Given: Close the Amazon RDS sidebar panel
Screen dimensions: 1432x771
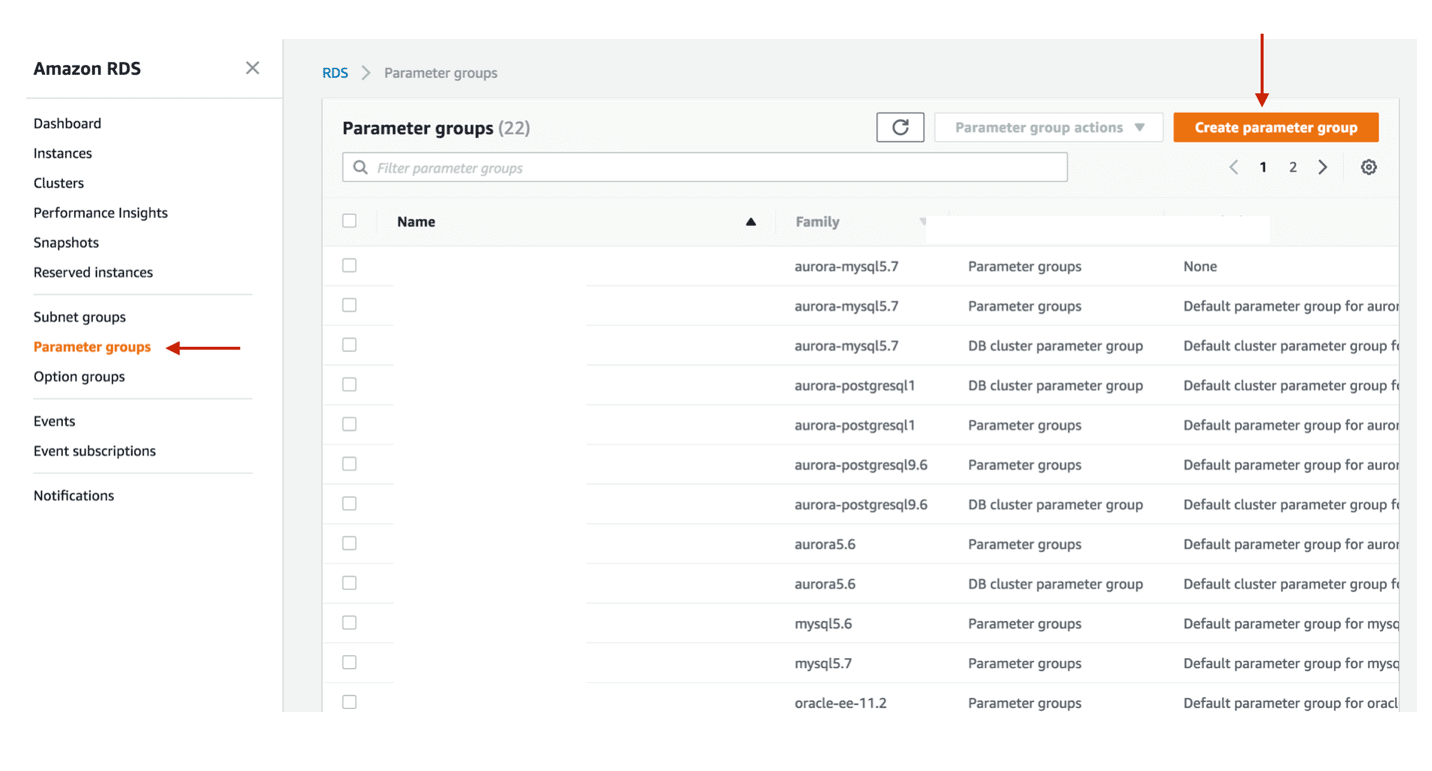Looking at the screenshot, I should [252, 68].
